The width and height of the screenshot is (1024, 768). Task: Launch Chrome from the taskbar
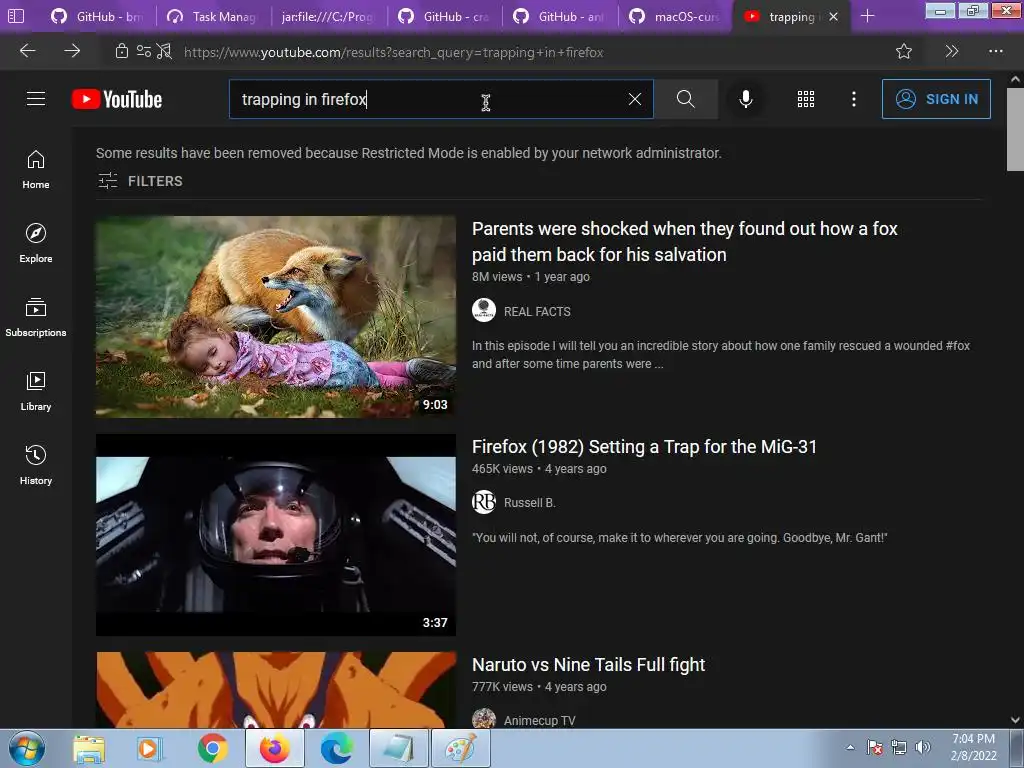pos(212,748)
